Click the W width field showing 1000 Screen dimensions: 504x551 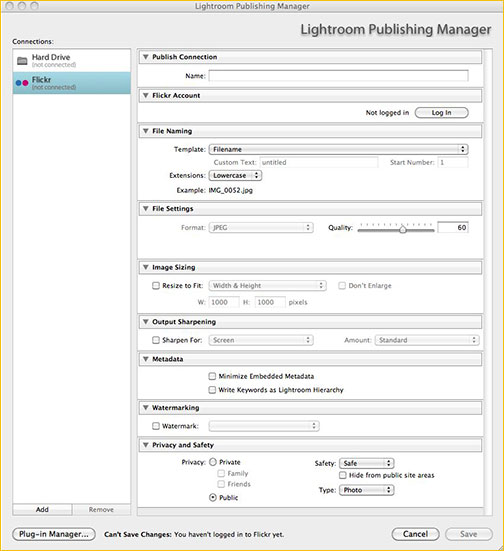click(224, 302)
